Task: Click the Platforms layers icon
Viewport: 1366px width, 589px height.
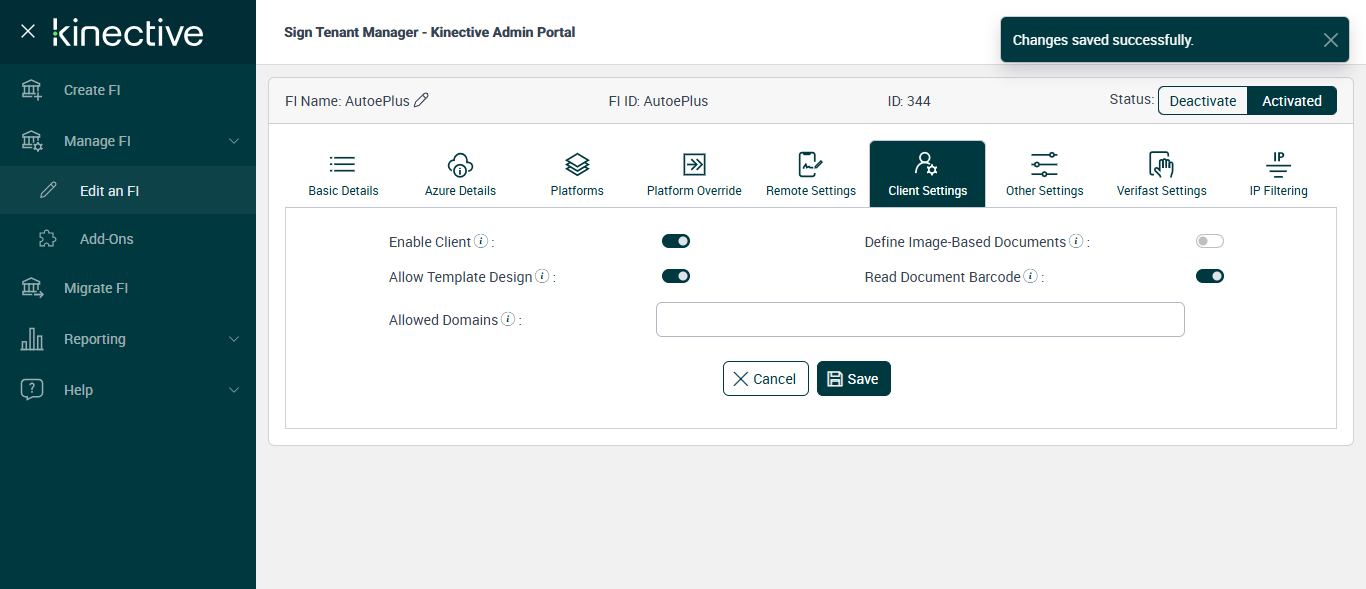Action: point(577,164)
